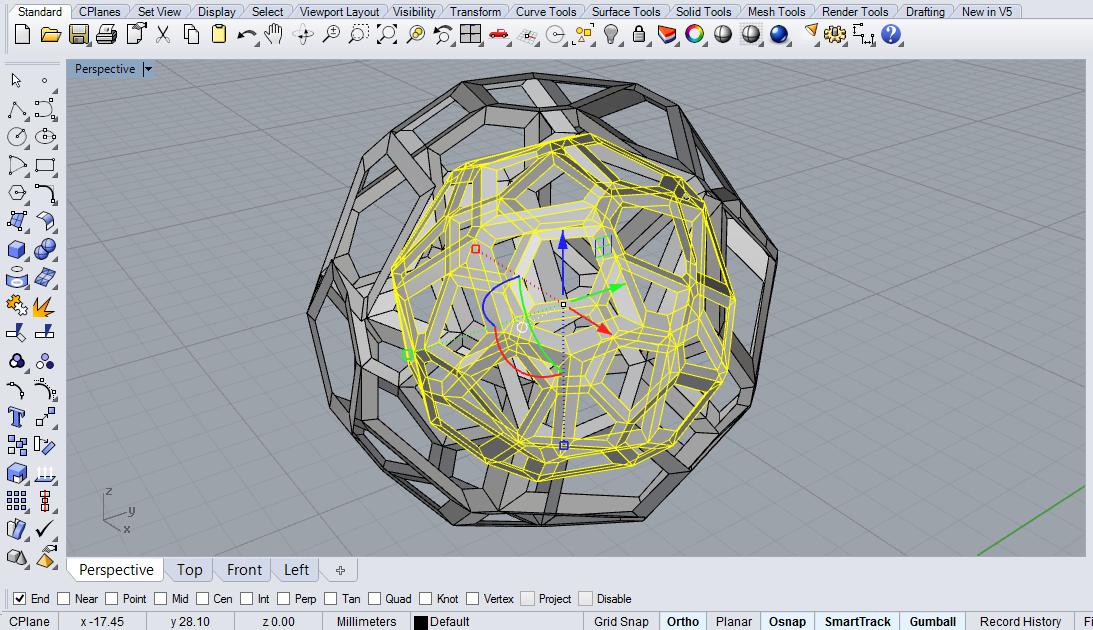Toggle Record History in status bar
Screen dimensions: 1093x630
point(1021,622)
